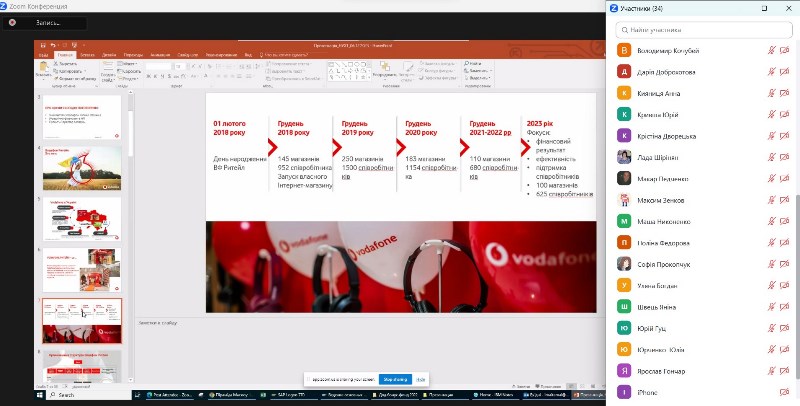Screen dimensions: 800x406
Task: Toggle Italic formatting in PowerPoint font group
Action: (x=156, y=77)
